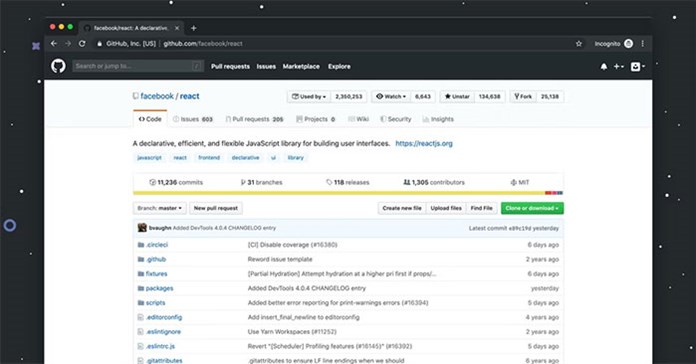Image resolution: width=696 pixels, height=364 pixels.
Task: Open a new browser tab with plus
Action: tap(194, 28)
